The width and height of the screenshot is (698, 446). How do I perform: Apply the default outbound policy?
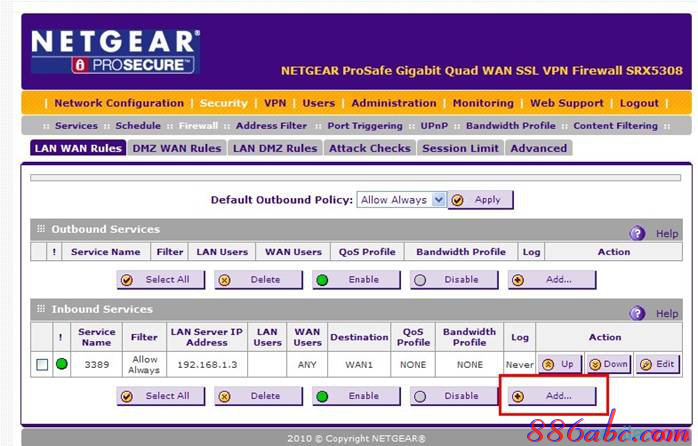pyautogui.click(x=481, y=200)
